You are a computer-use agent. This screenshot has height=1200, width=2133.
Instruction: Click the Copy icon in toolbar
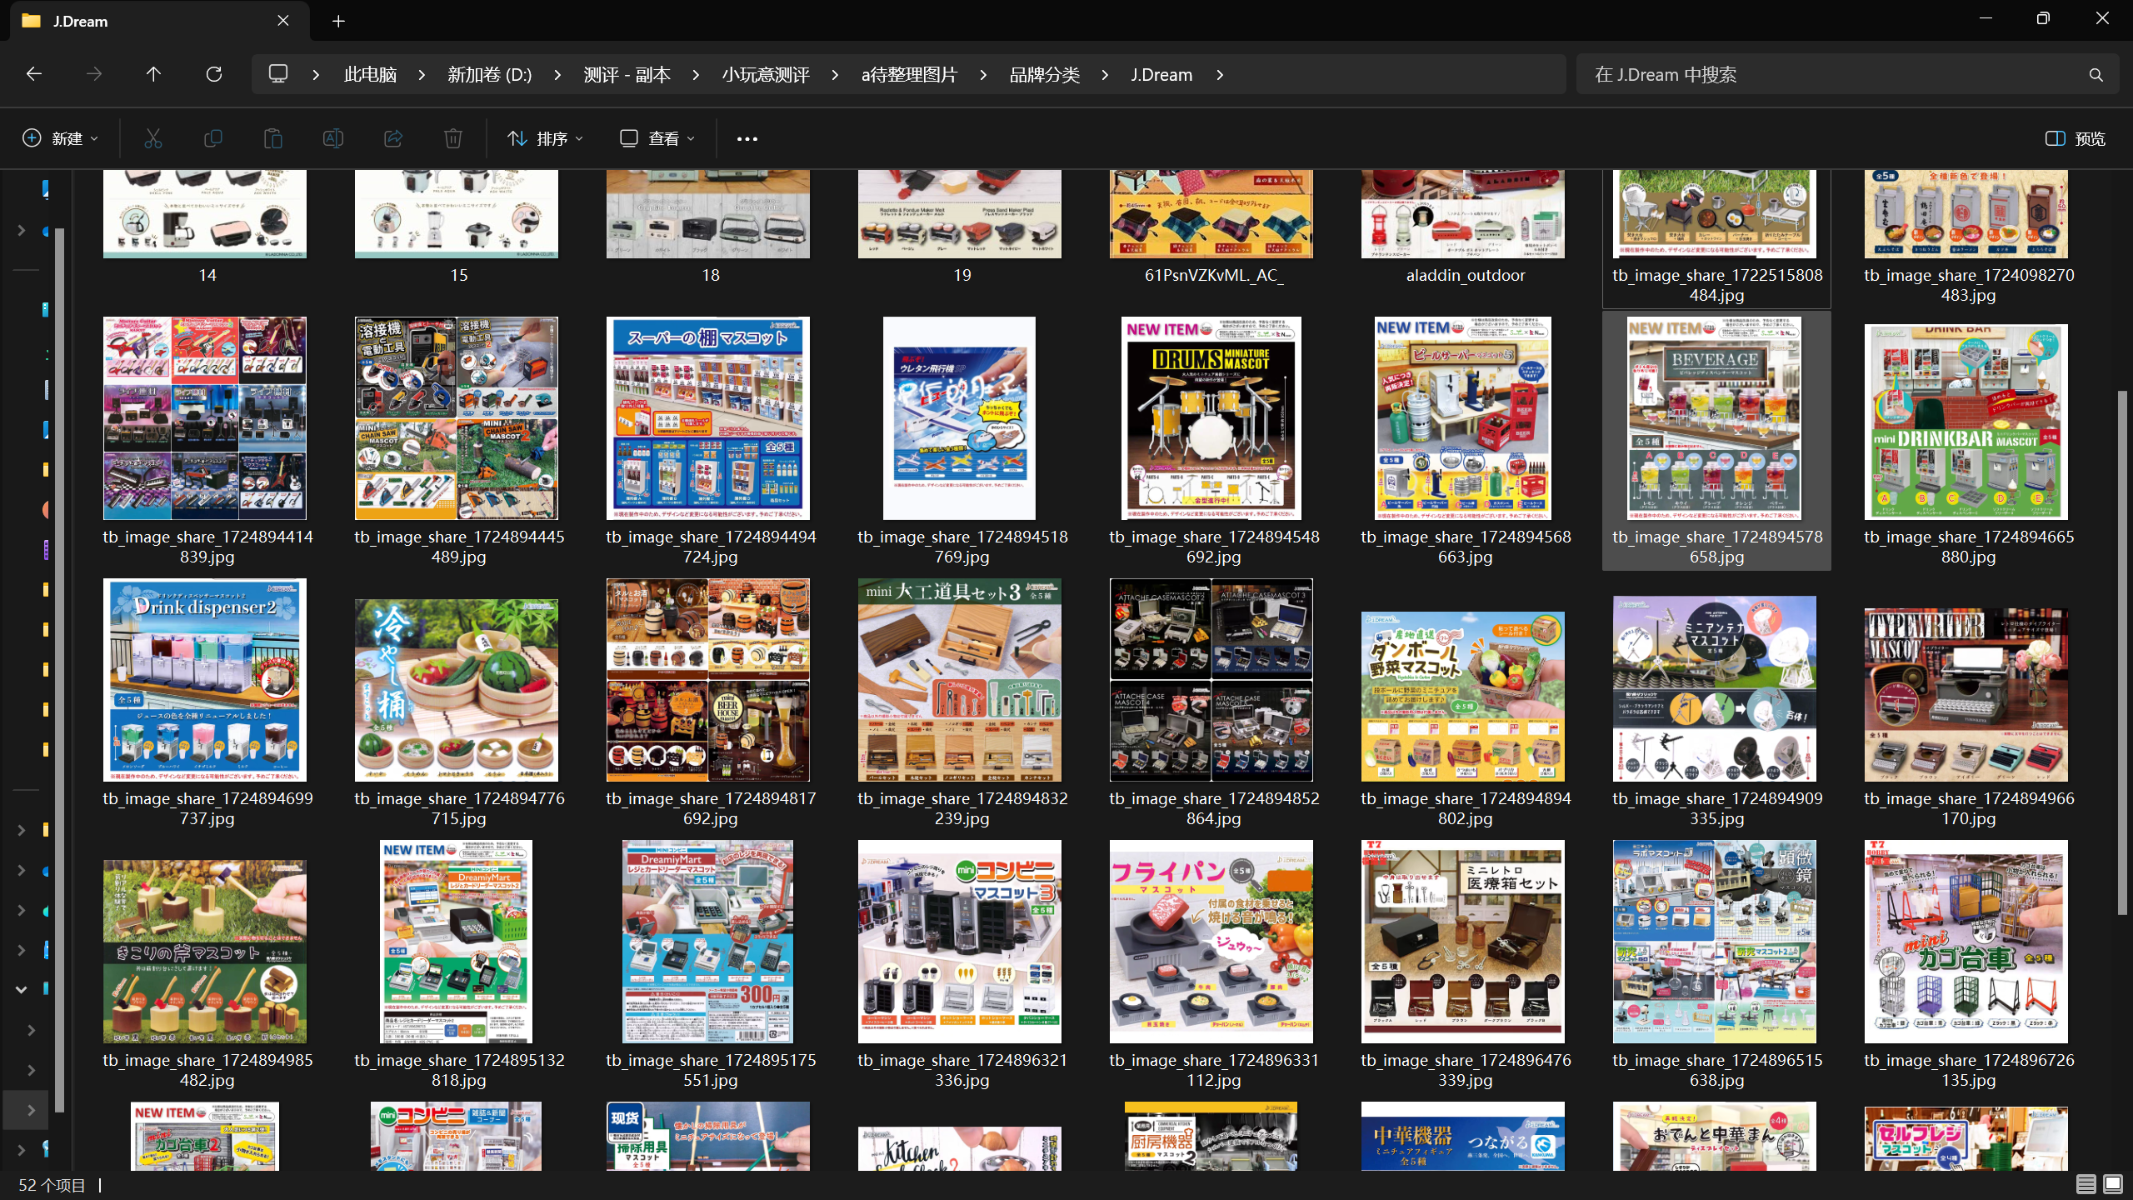[213, 139]
